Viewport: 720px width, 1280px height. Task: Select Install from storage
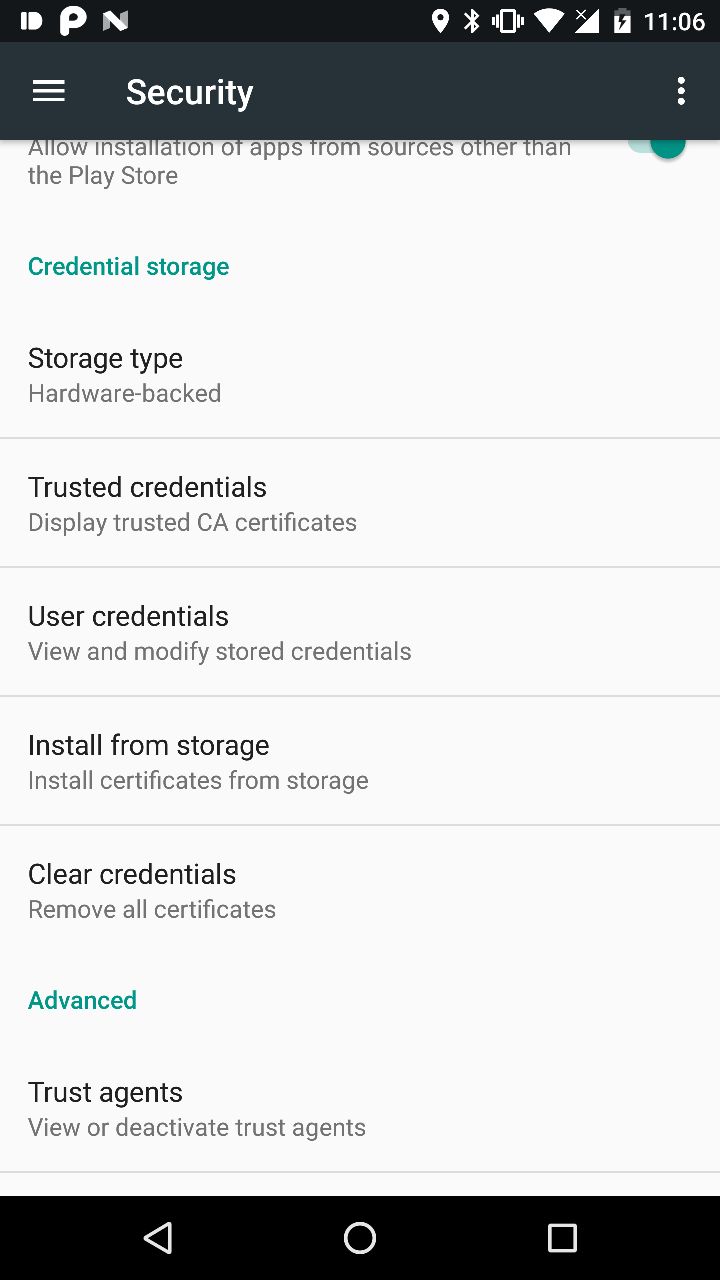point(360,761)
